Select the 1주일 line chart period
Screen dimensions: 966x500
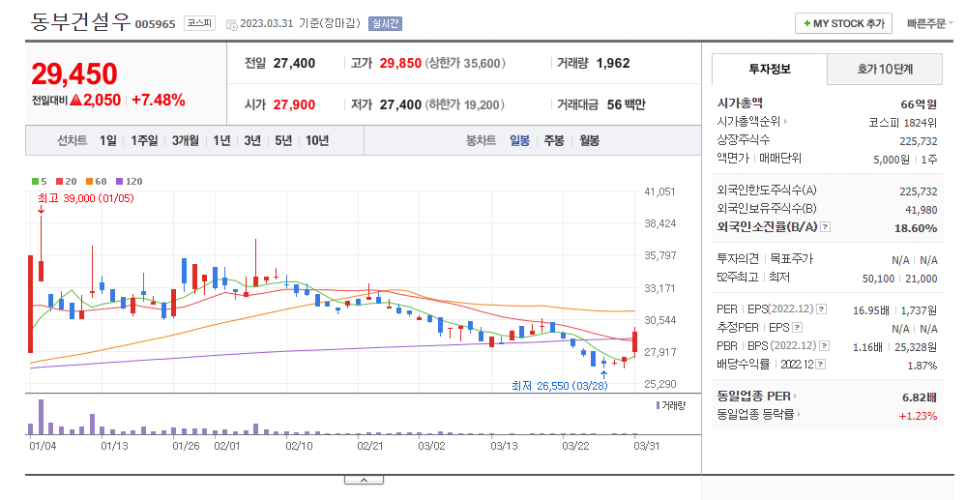point(144,140)
